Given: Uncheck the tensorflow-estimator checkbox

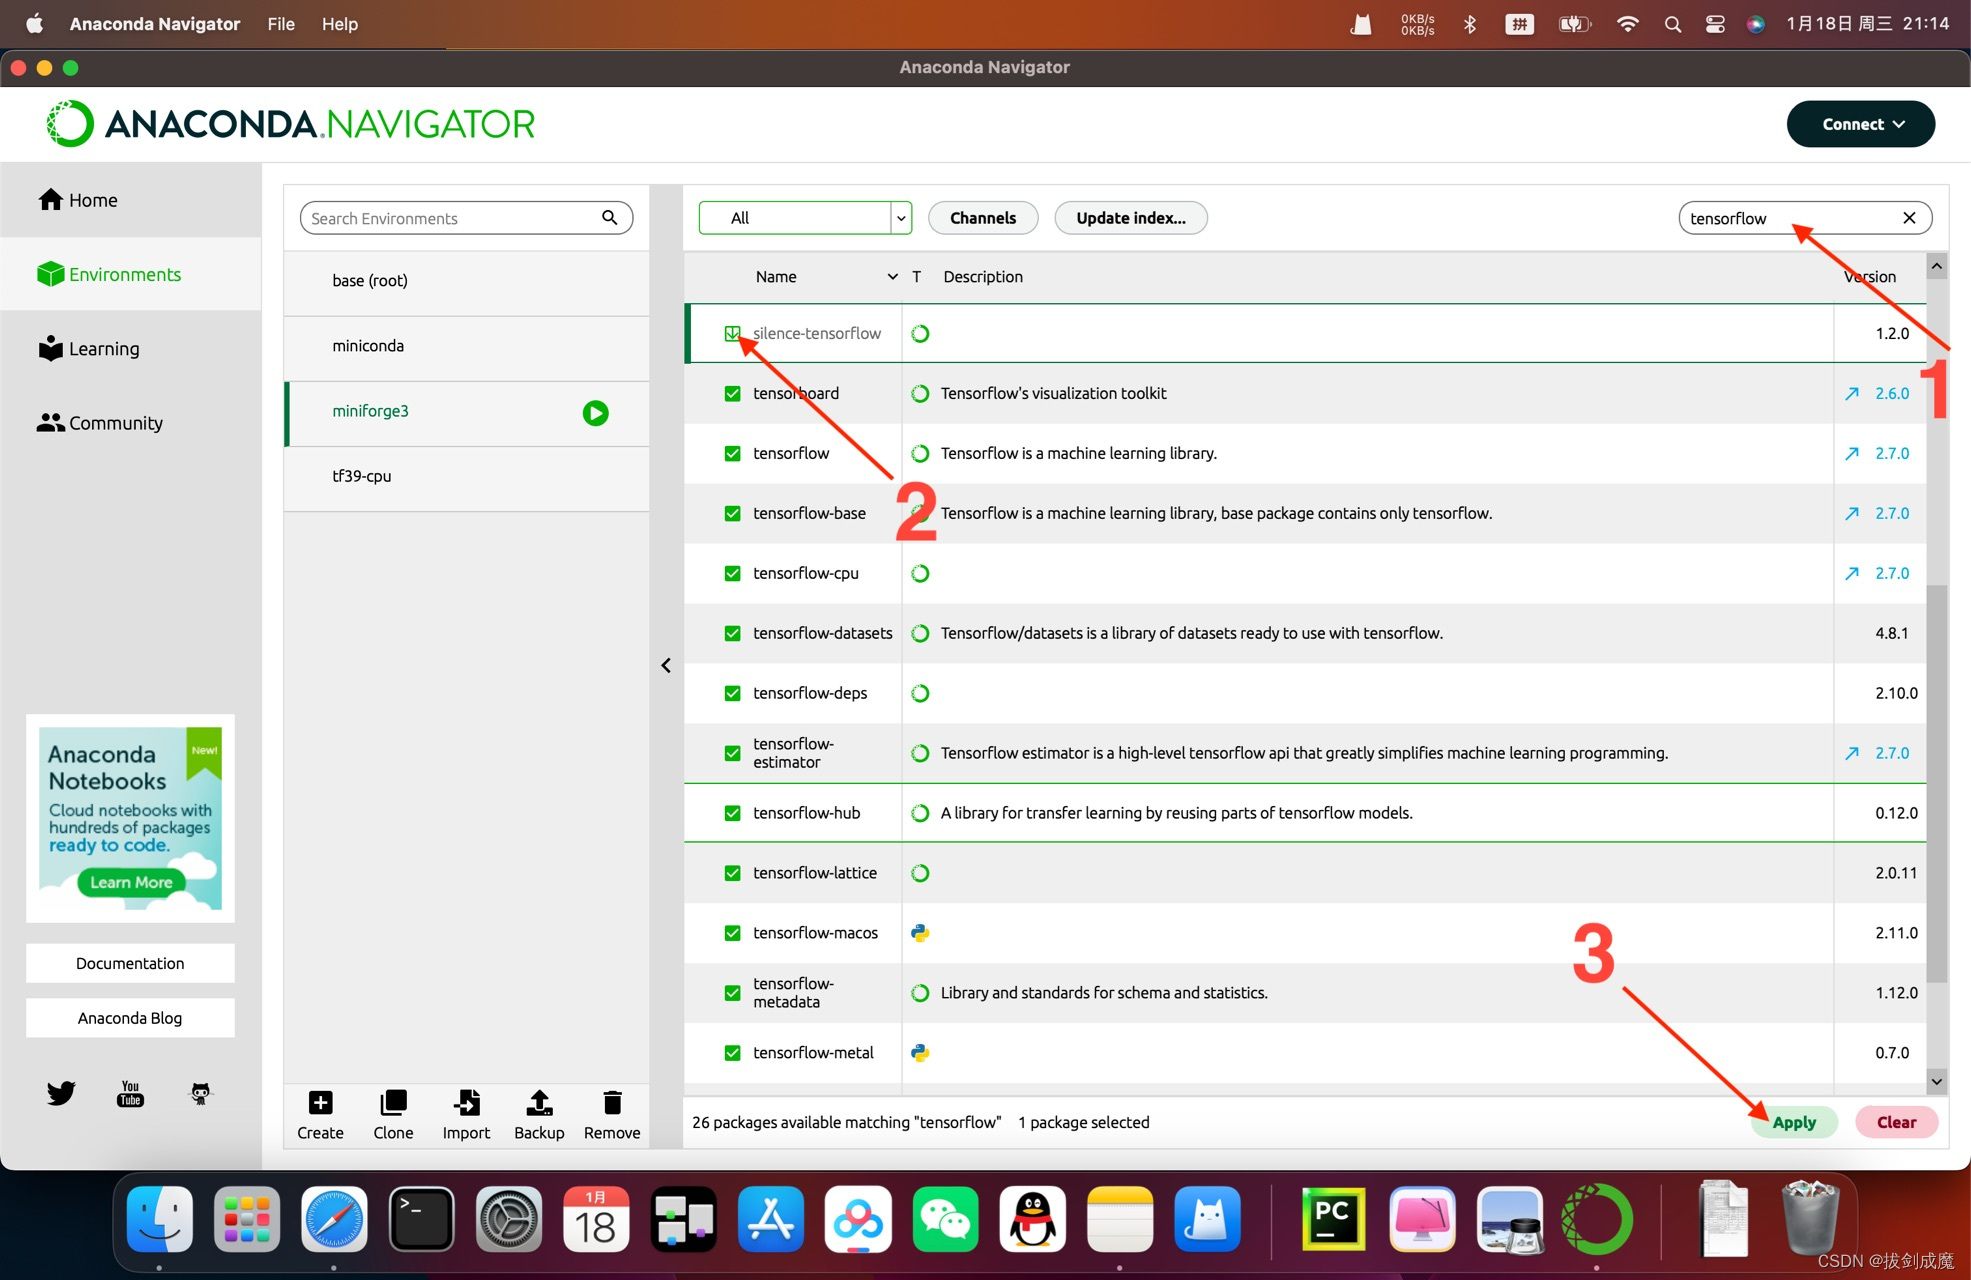Looking at the screenshot, I should [x=732, y=753].
